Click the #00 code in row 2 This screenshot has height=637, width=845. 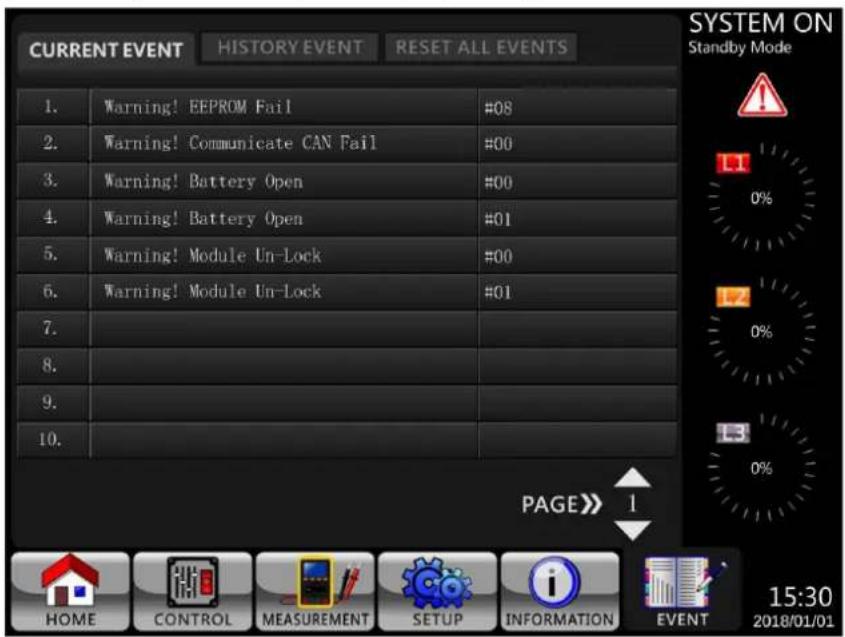click(498, 144)
